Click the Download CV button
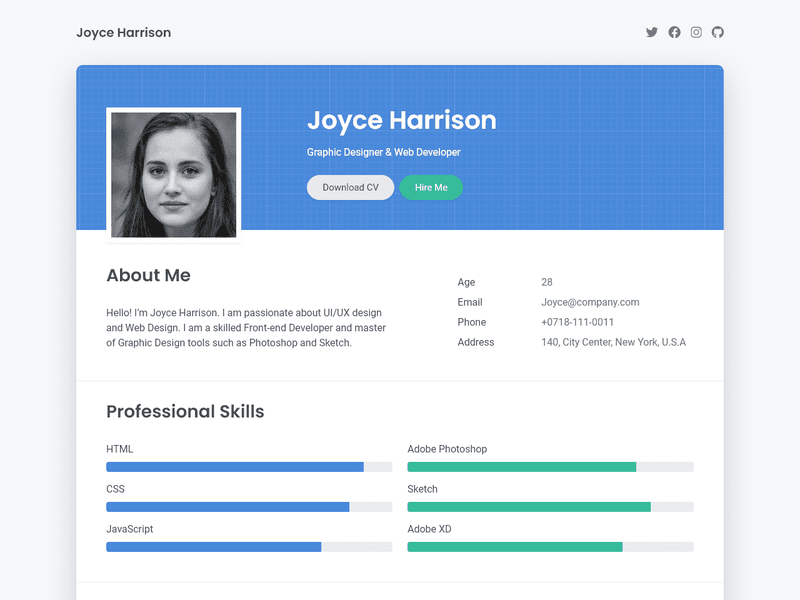Image resolution: width=800 pixels, height=600 pixels. [x=350, y=187]
